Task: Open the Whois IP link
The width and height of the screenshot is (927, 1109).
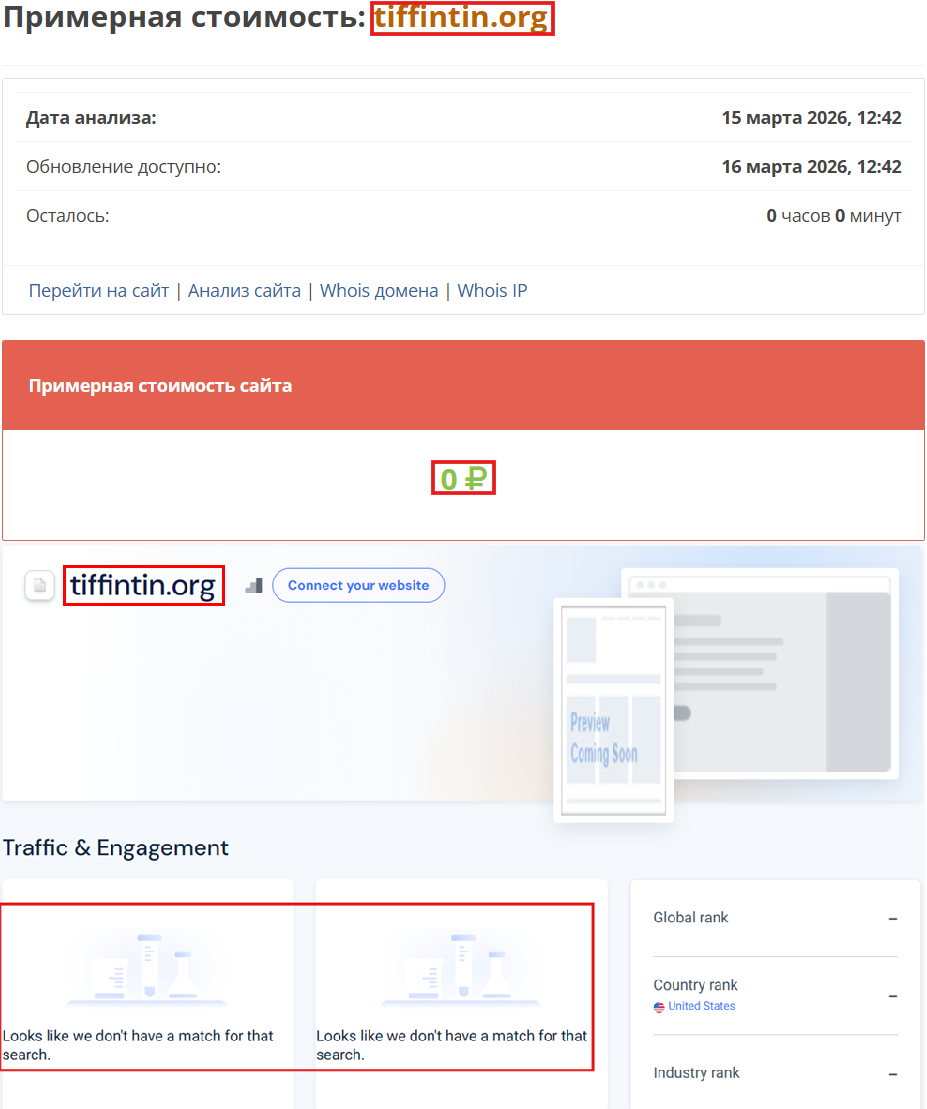Action: point(492,290)
